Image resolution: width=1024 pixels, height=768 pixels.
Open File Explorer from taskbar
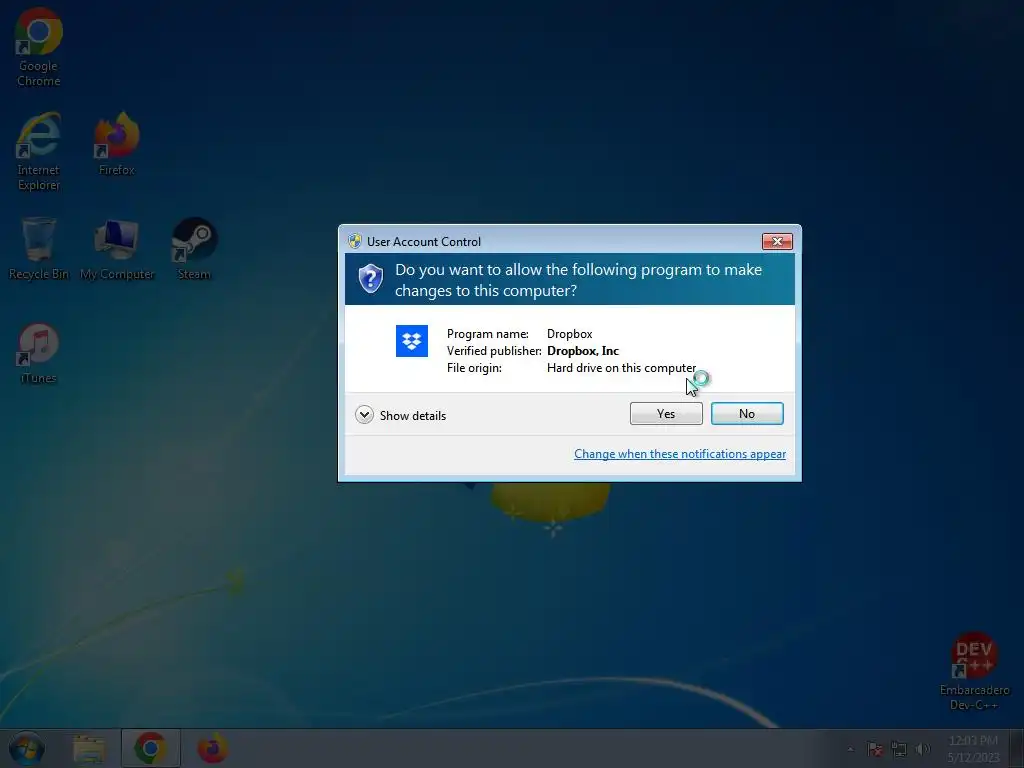click(x=88, y=748)
